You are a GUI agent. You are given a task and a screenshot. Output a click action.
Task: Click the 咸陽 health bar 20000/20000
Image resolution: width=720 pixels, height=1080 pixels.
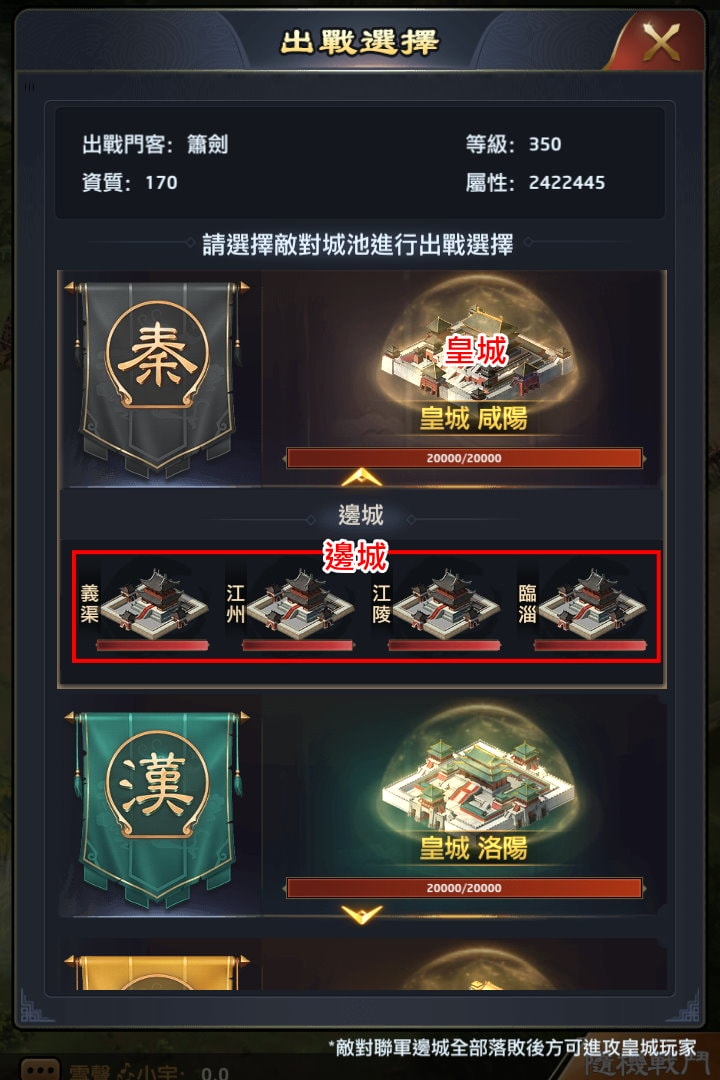click(464, 458)
